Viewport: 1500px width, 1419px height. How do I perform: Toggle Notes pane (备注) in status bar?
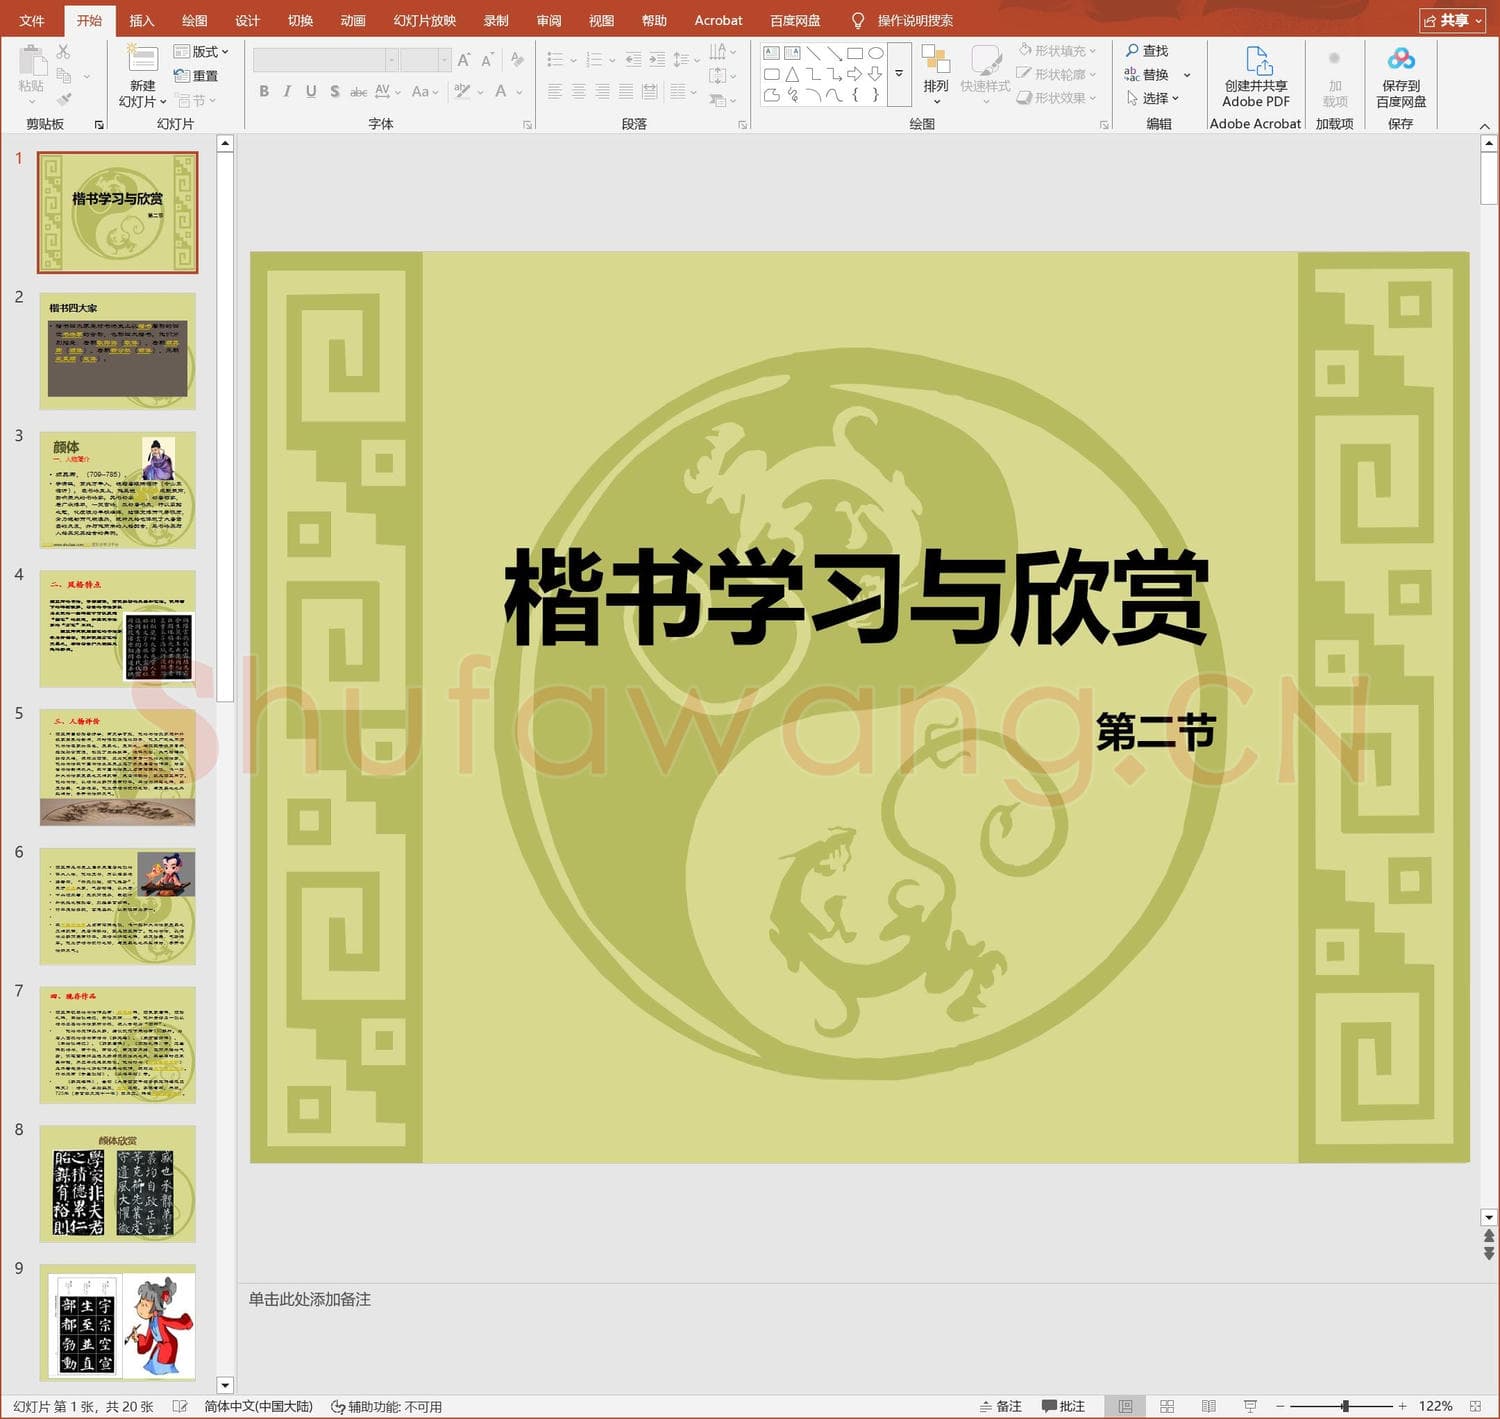pos(1000,1406)
